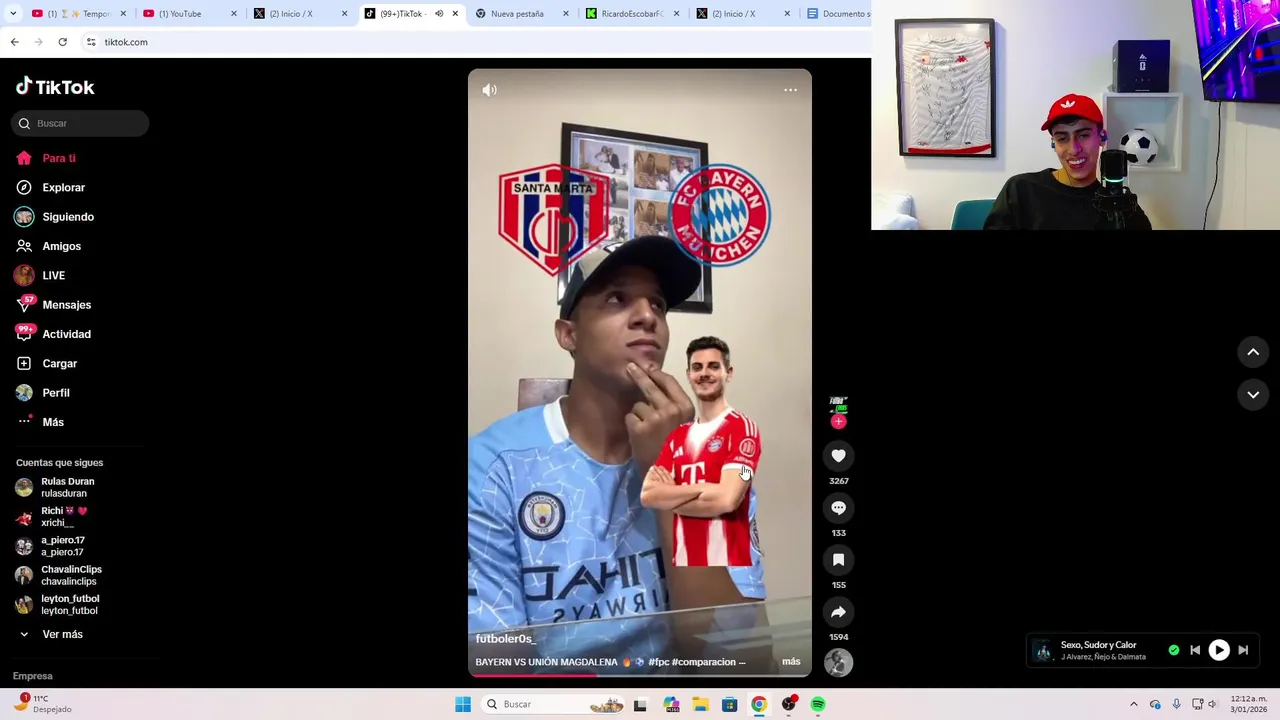Go forward in the browser
The image size is (1280, 720).
point(38,42)
